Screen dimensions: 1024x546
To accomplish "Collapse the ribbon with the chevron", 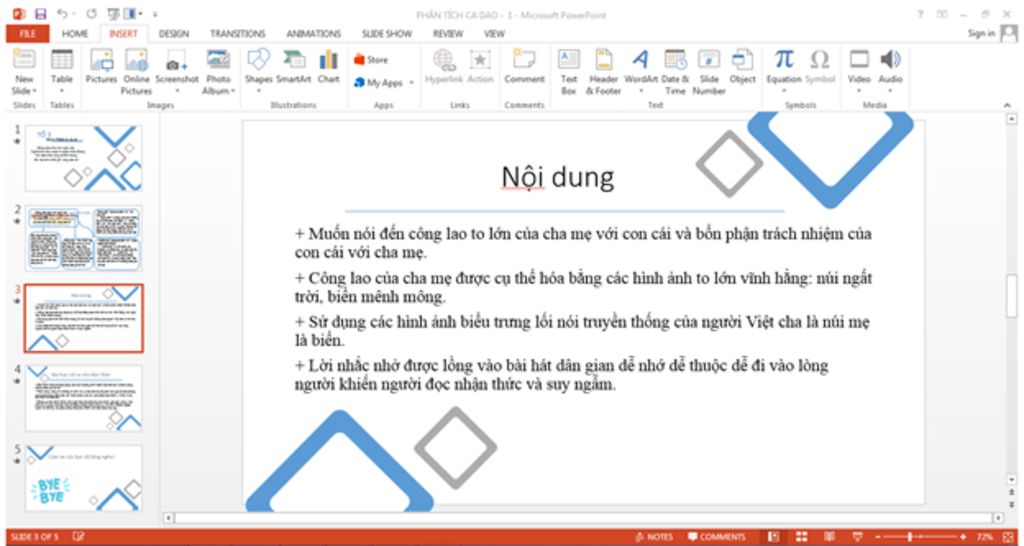I will [1006, 105].
